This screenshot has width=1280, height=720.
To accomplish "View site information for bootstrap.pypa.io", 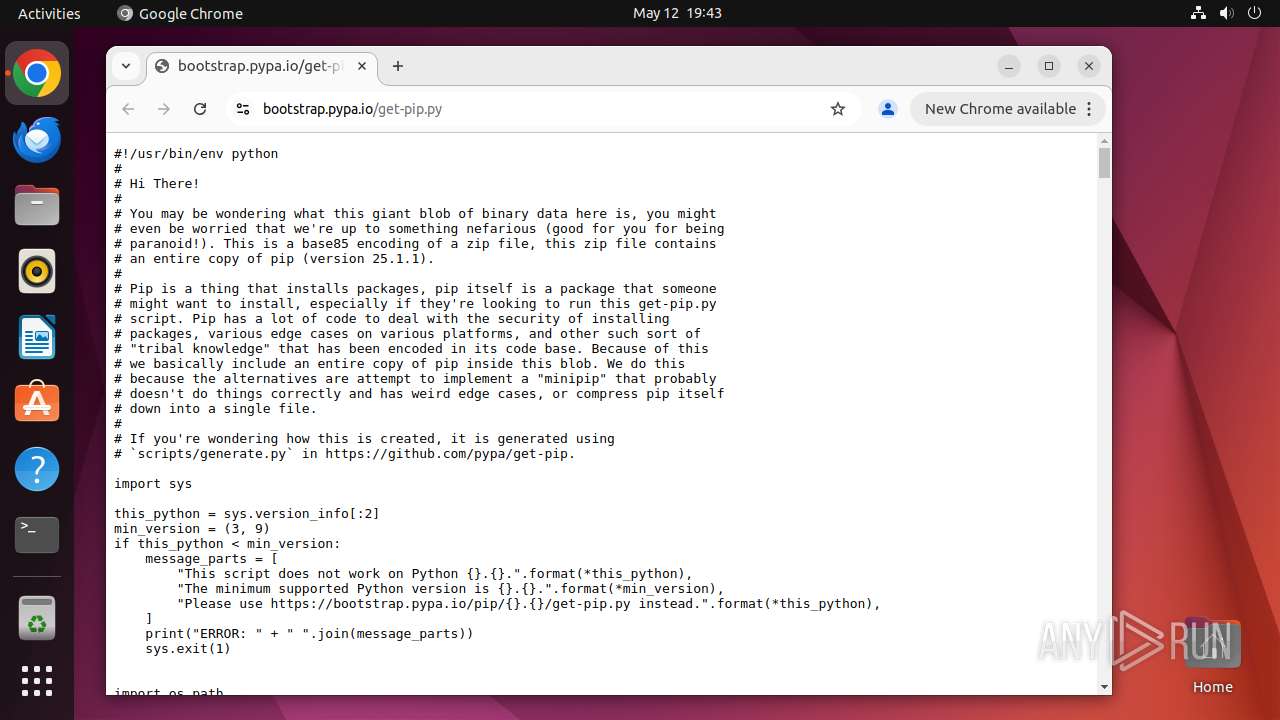I will 242,109.
